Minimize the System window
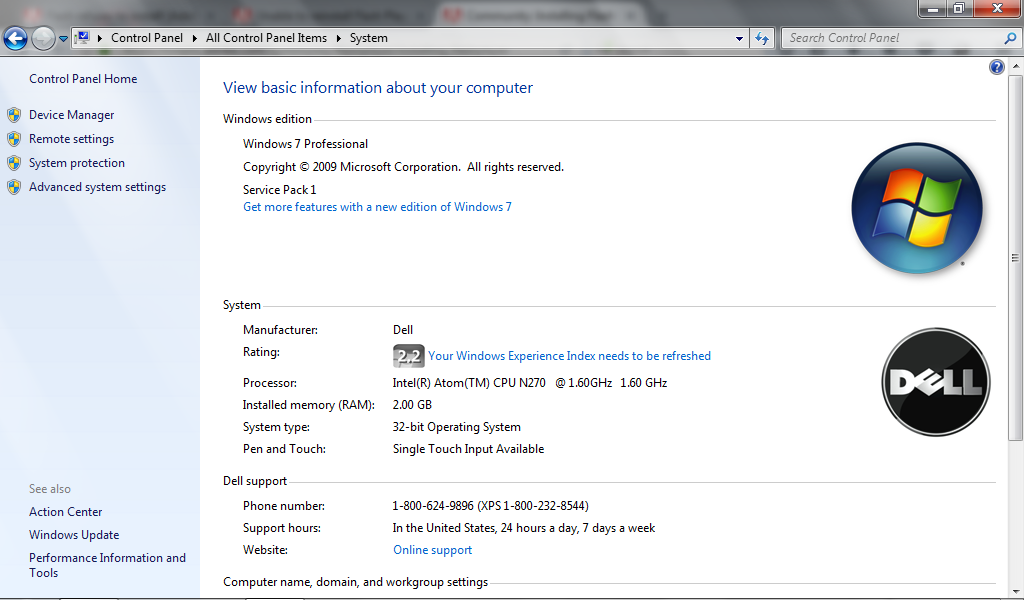 [x=933, y=8]
